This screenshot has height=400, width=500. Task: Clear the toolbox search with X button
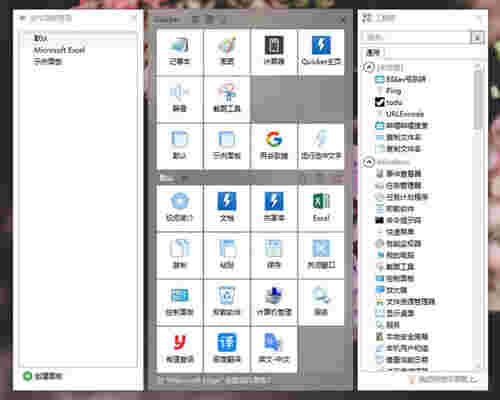coord(477,37)
